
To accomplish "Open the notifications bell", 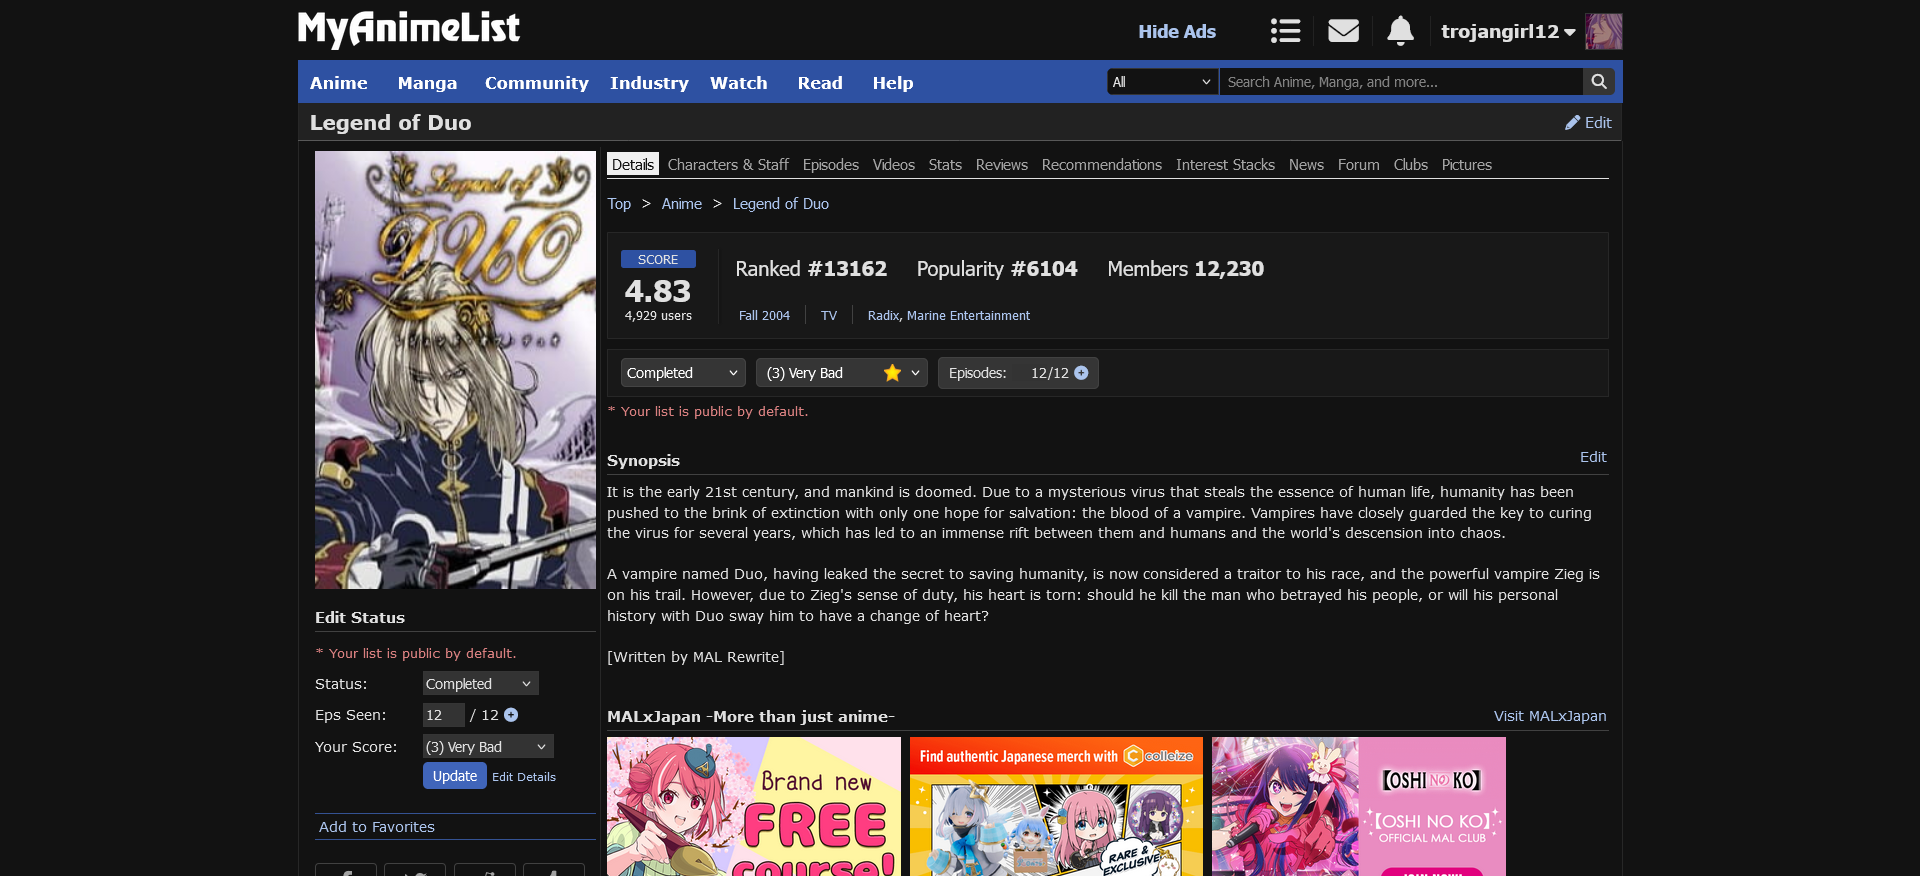I will pos(1400,31).
